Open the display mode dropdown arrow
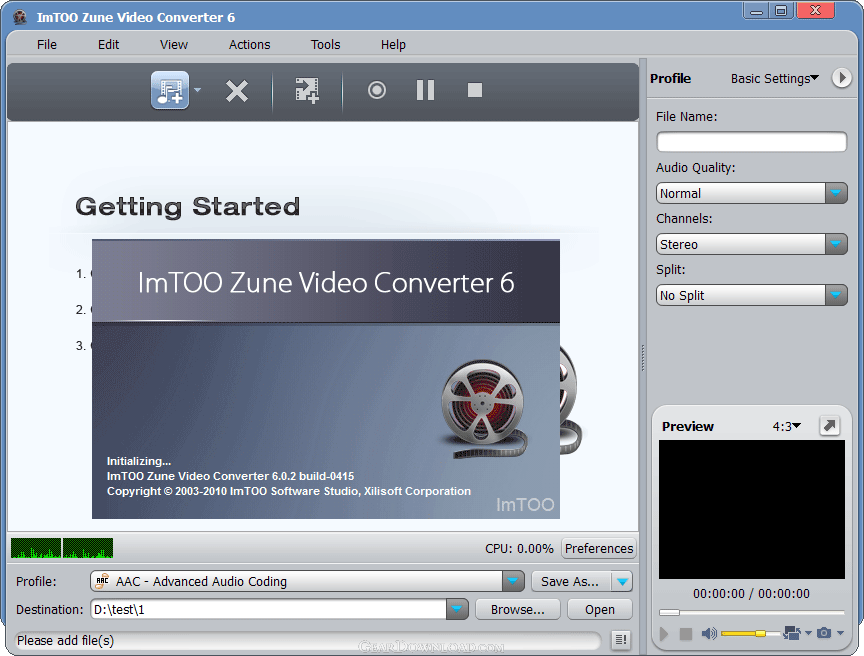 pos(808,633)
